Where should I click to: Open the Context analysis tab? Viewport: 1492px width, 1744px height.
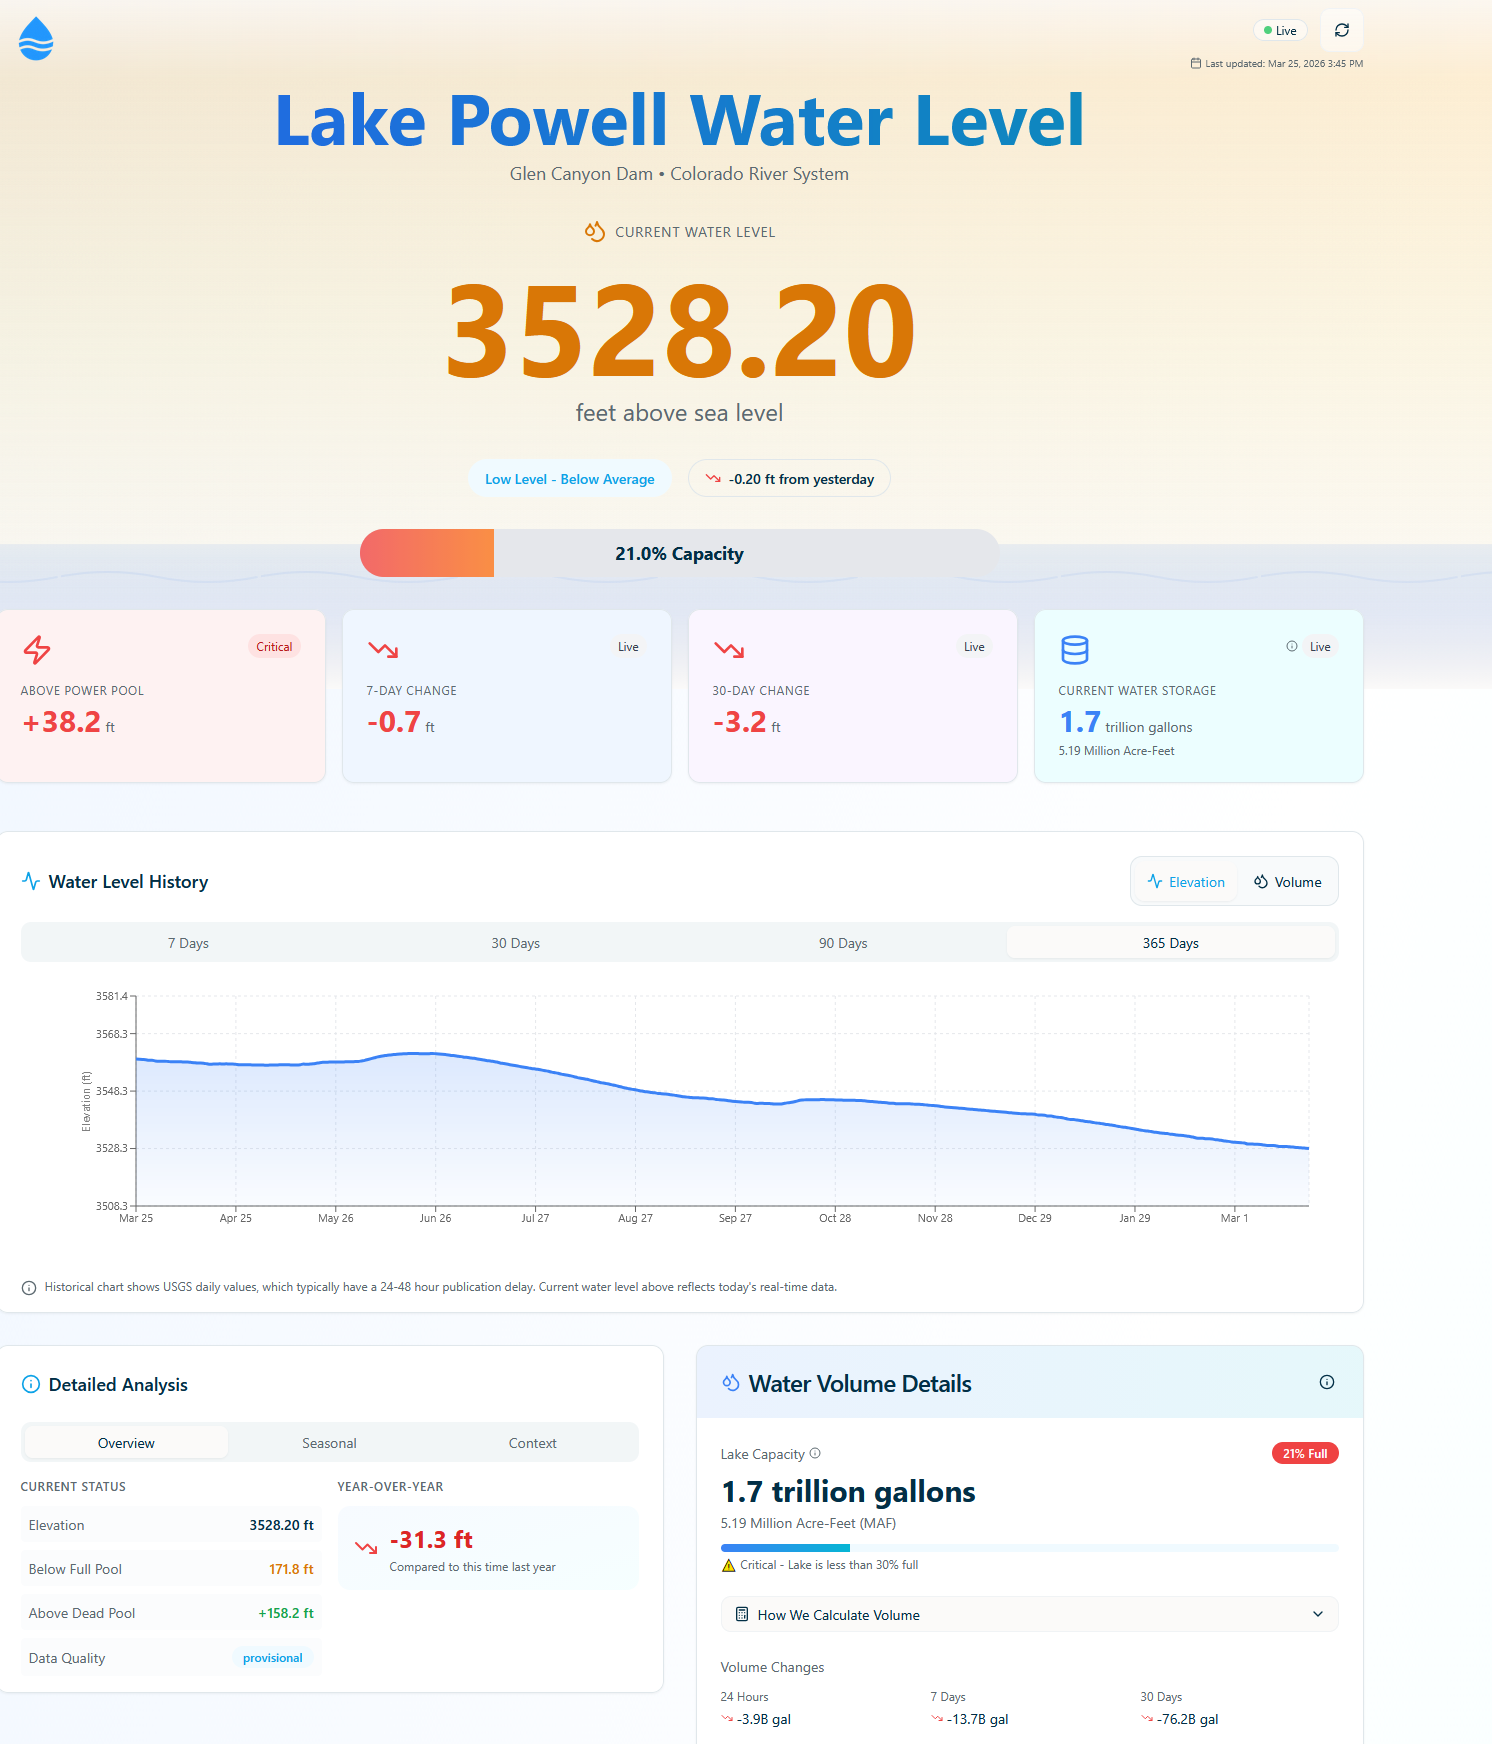(532, 1443)
